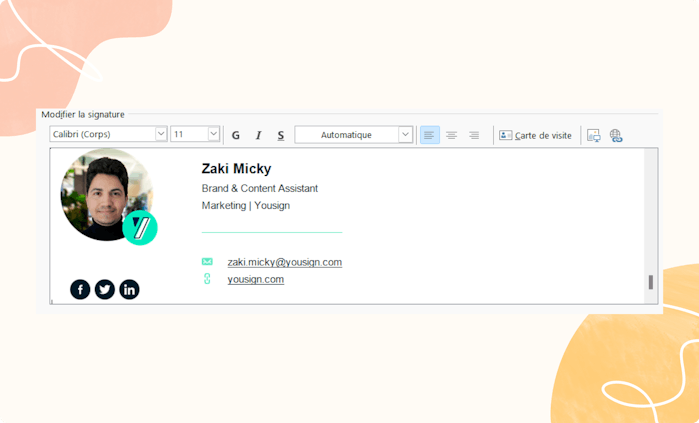Toggle bold formatting with the G button
The width and height of the screenshot is (699, 423).
point(236,135)
